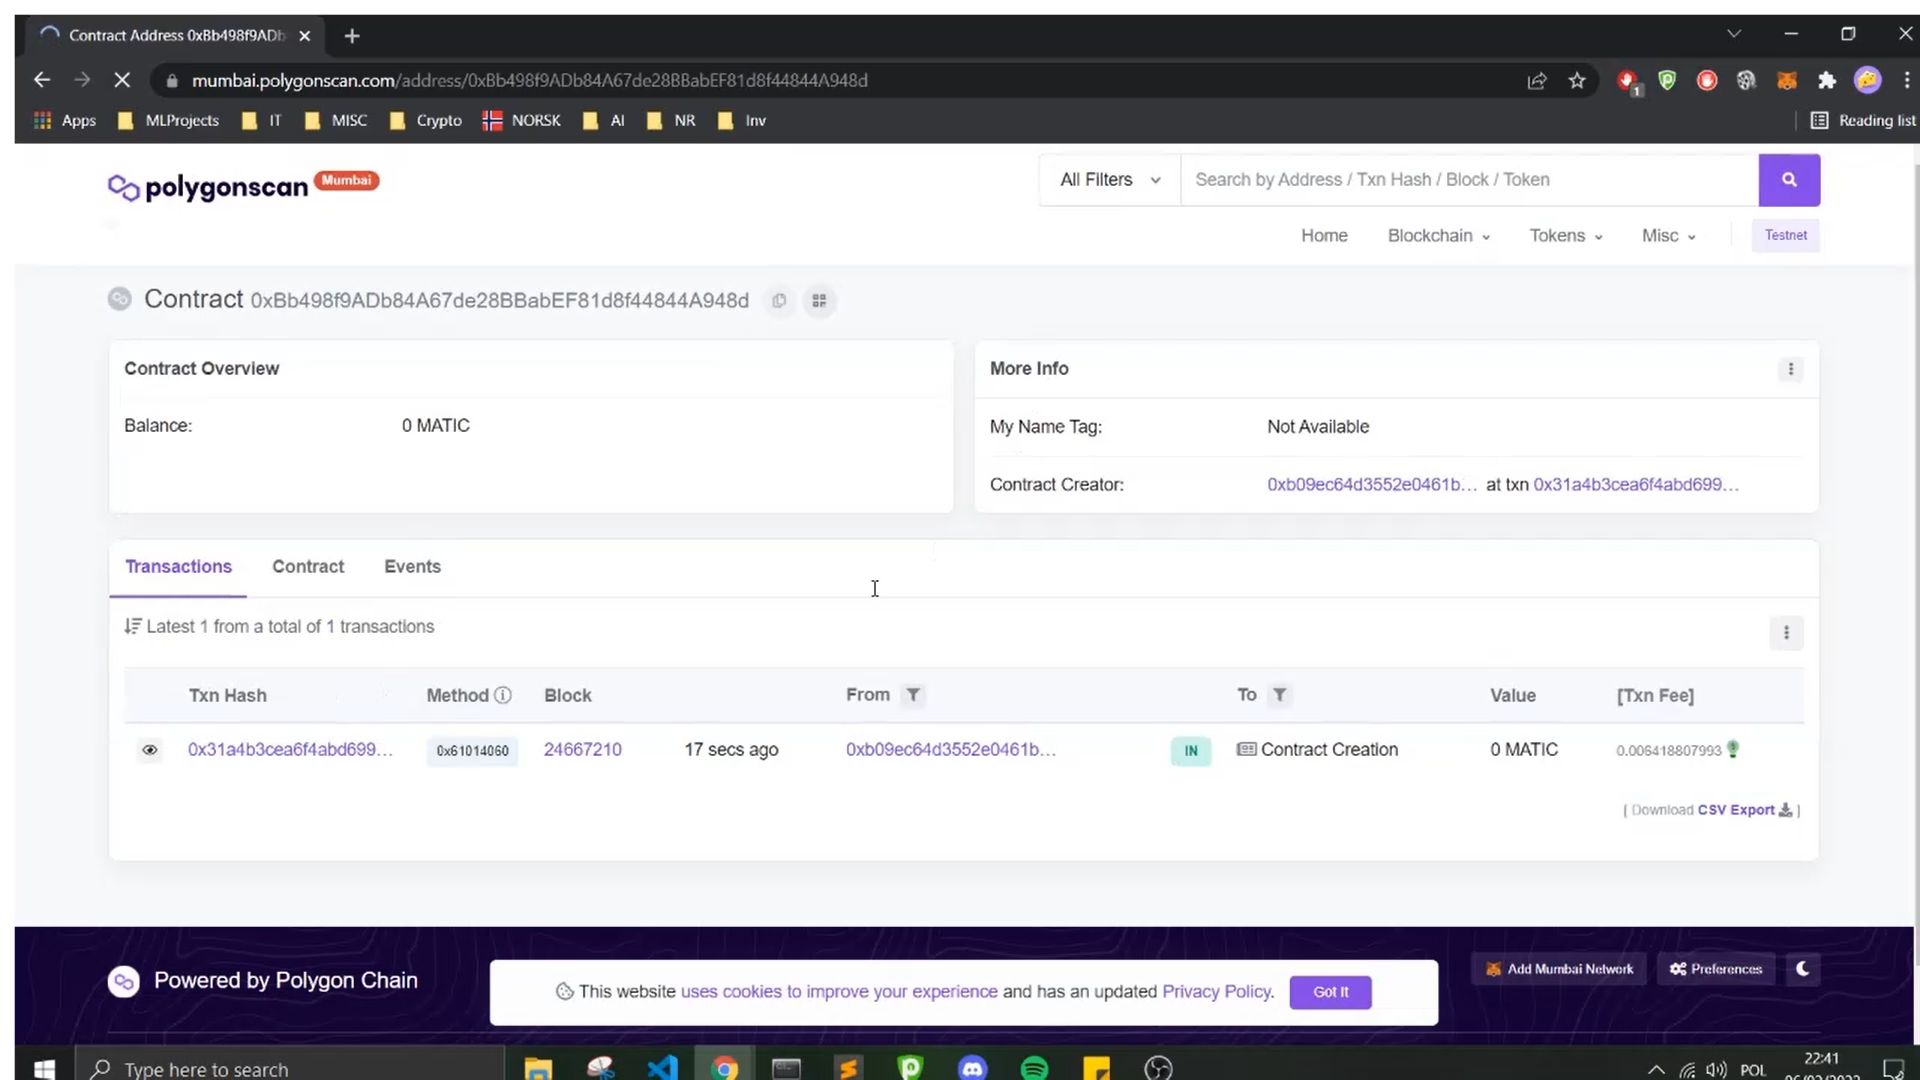Click the Windows Start button
Image resolution: width=1920 pixels, height=1080 pixels.
(x=44, y=1068)
